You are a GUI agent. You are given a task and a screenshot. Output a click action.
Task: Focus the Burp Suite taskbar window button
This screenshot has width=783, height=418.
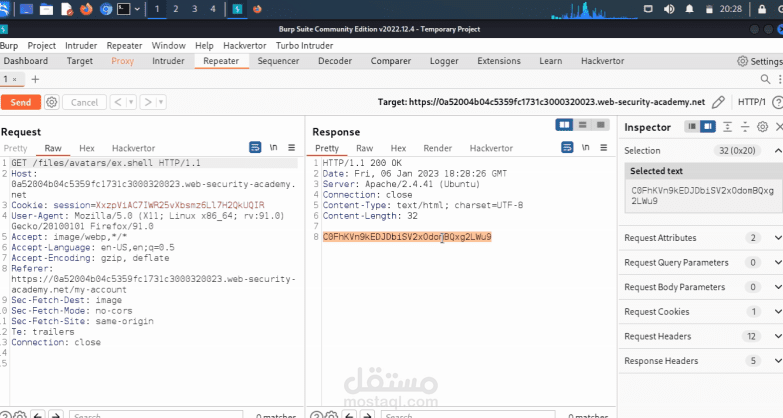(x=237, y=9)
